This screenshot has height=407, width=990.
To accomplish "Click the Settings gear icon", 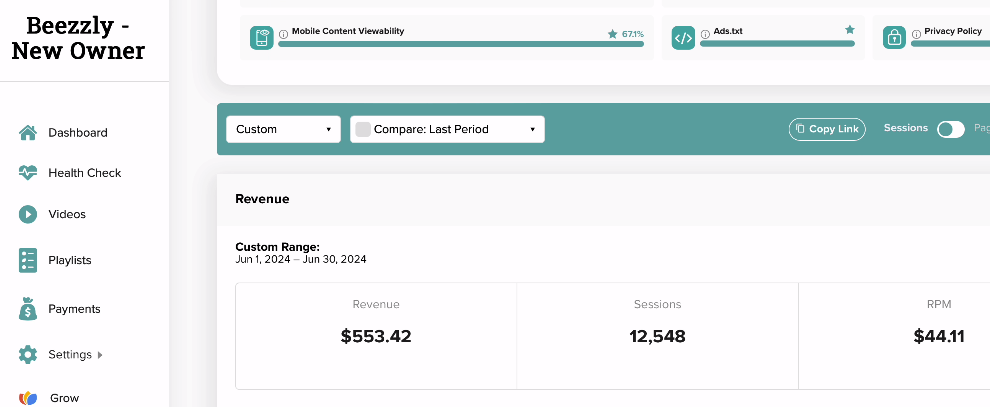I will [x=28, y=354].
